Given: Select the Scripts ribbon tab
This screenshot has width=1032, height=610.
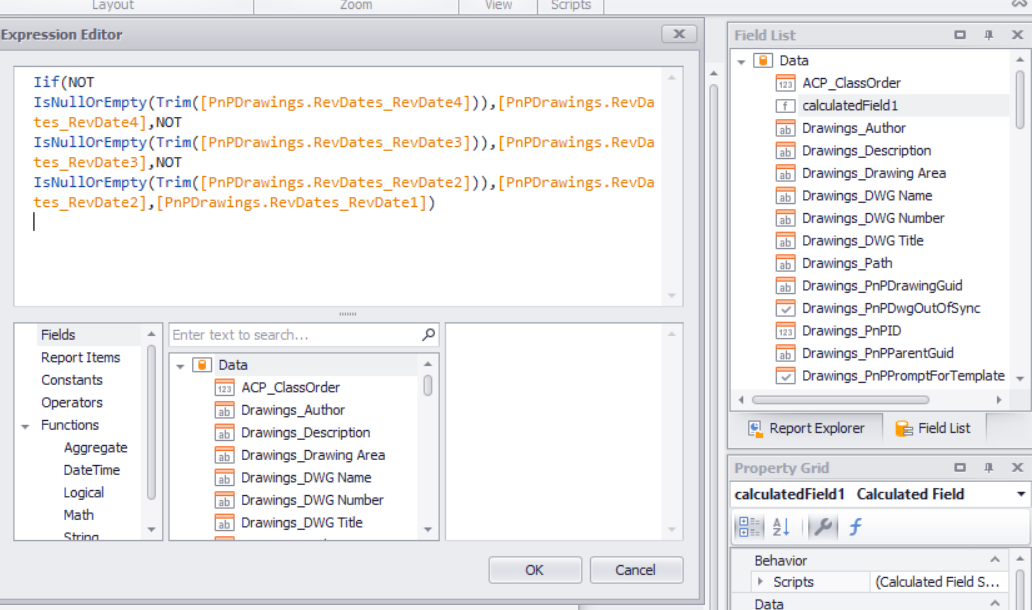Looking at the screenshot, I should click(x=570, y=4).
